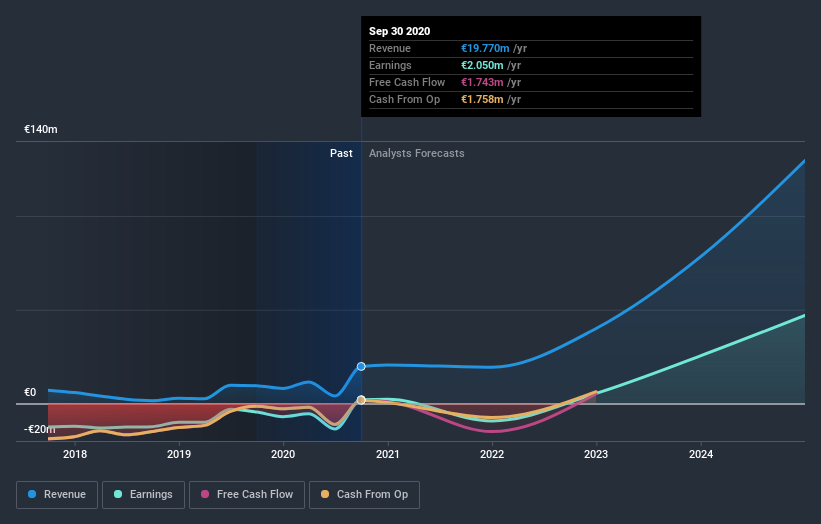
Task: Click the tooltip Free Cash Flow value €1.743m
Action: [x=482, y=82]
